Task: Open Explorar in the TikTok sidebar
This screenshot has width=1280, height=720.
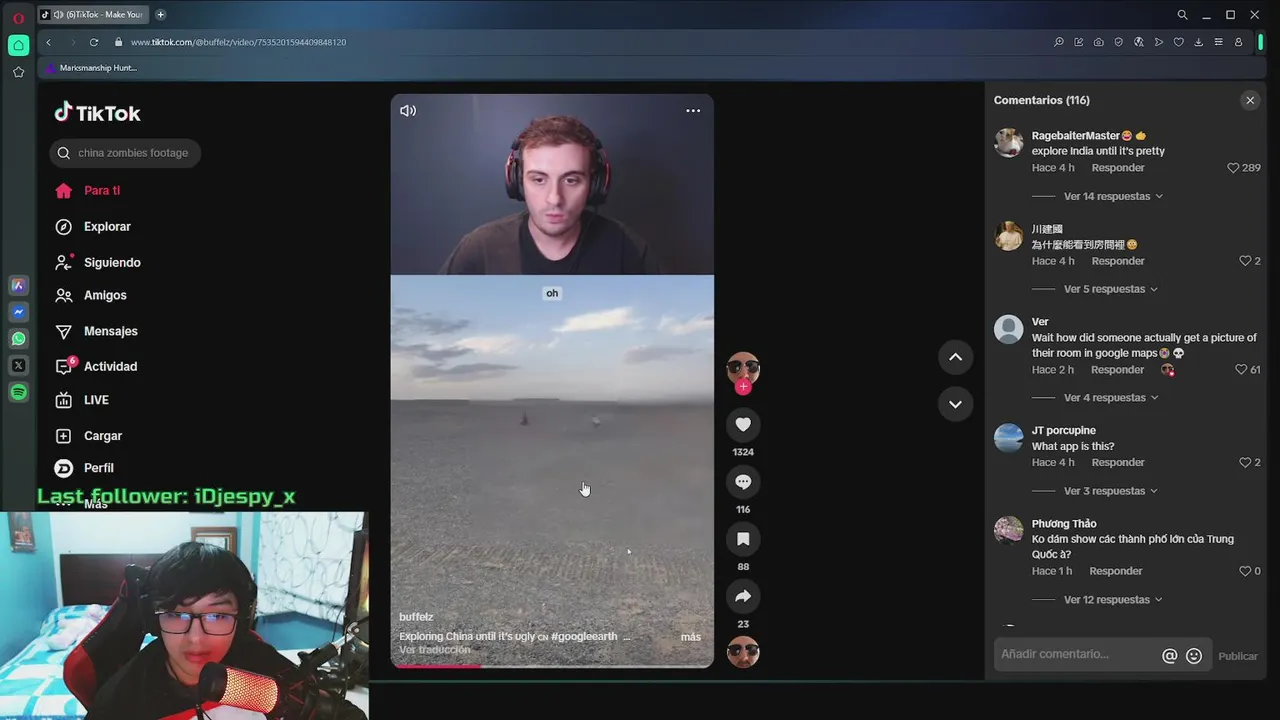Action: point(107,227)
